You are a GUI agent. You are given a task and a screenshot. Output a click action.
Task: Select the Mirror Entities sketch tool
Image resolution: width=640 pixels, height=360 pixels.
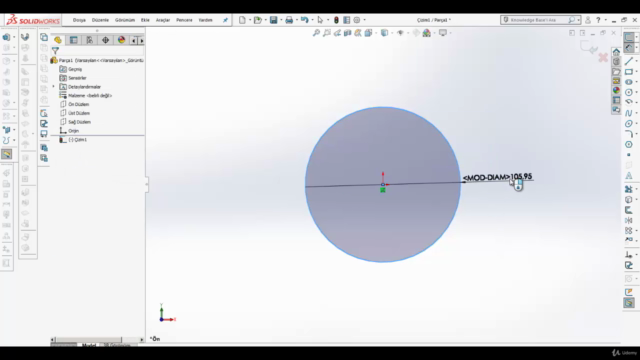(629, 220)
